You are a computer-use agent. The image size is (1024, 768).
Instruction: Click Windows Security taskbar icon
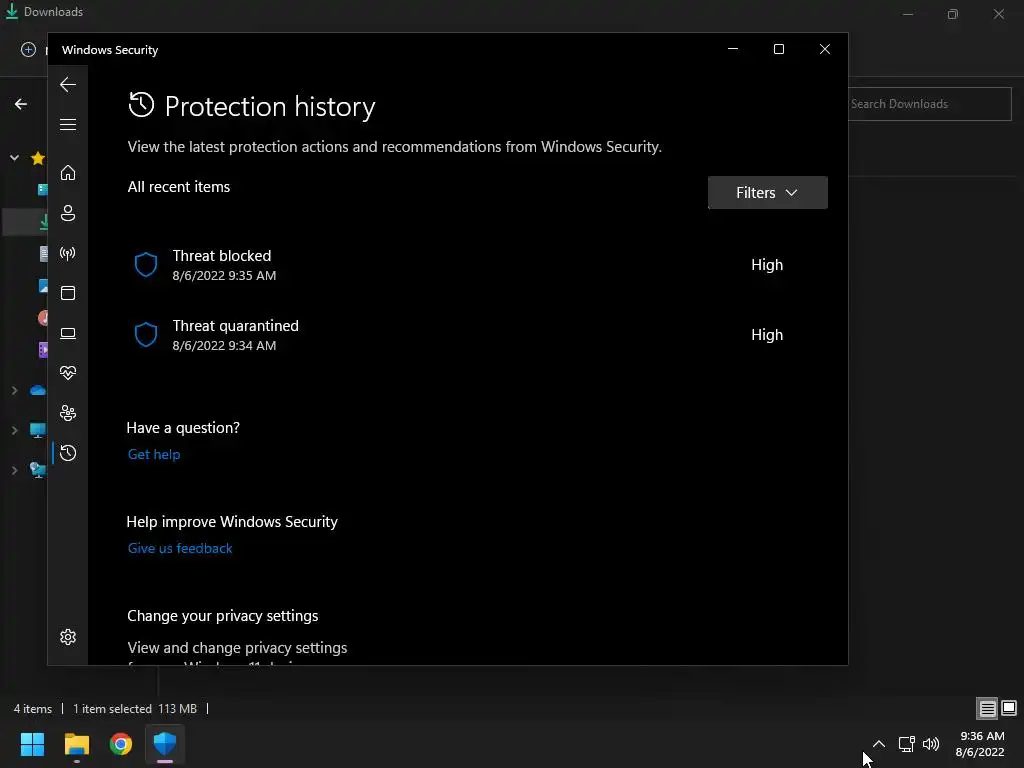point(165,744)
